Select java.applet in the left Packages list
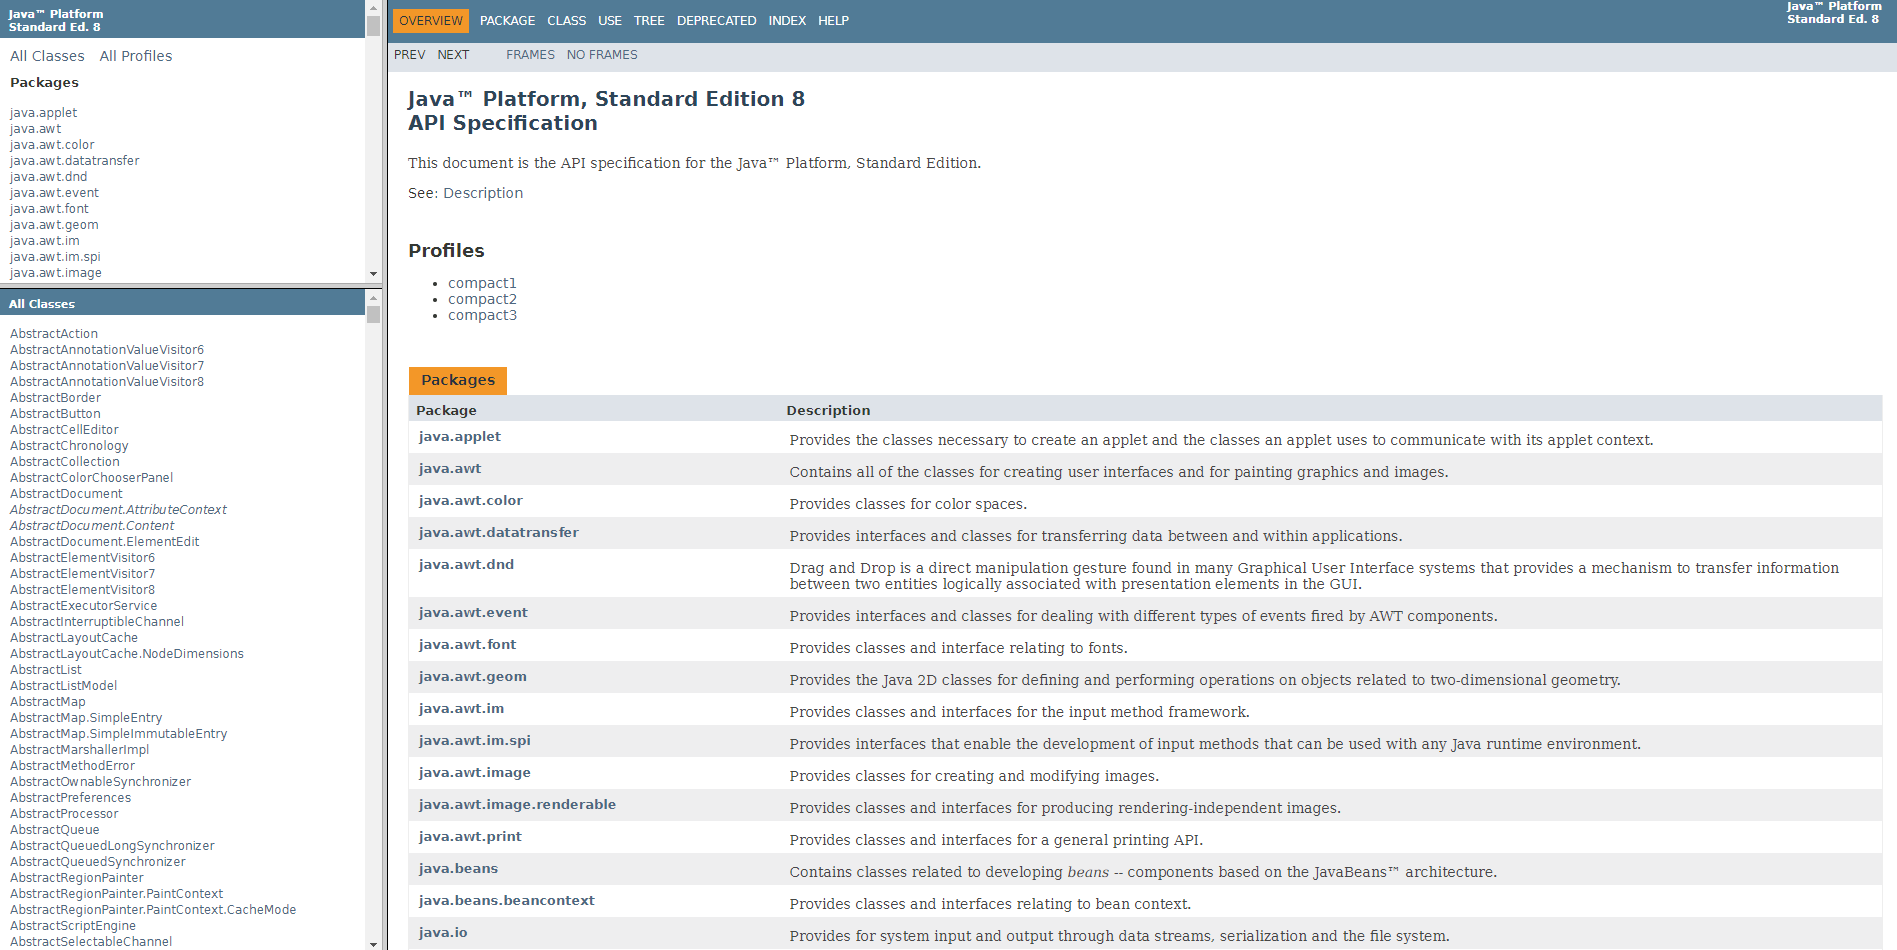 pyautogui.click(x=43, y=113)
